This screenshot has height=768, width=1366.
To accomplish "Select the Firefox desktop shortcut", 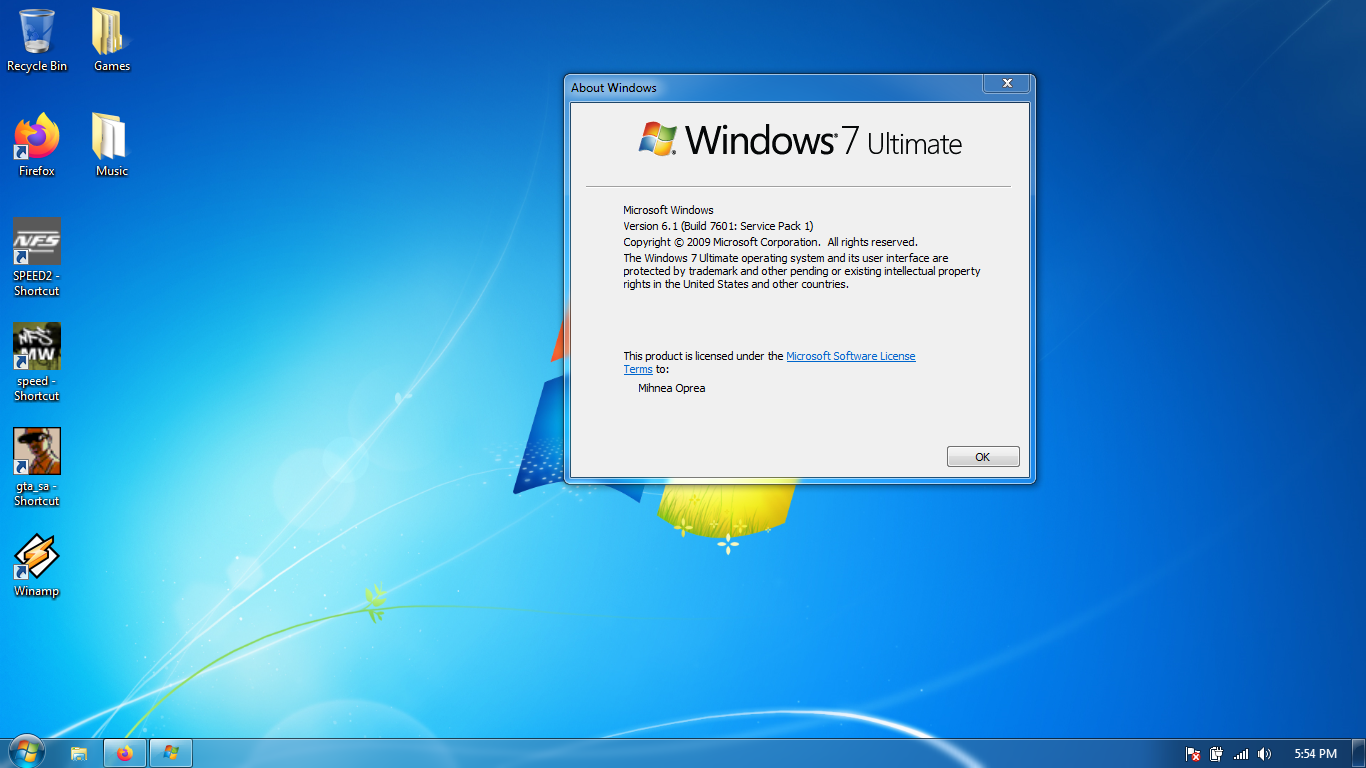I will [x=37, y=145].
